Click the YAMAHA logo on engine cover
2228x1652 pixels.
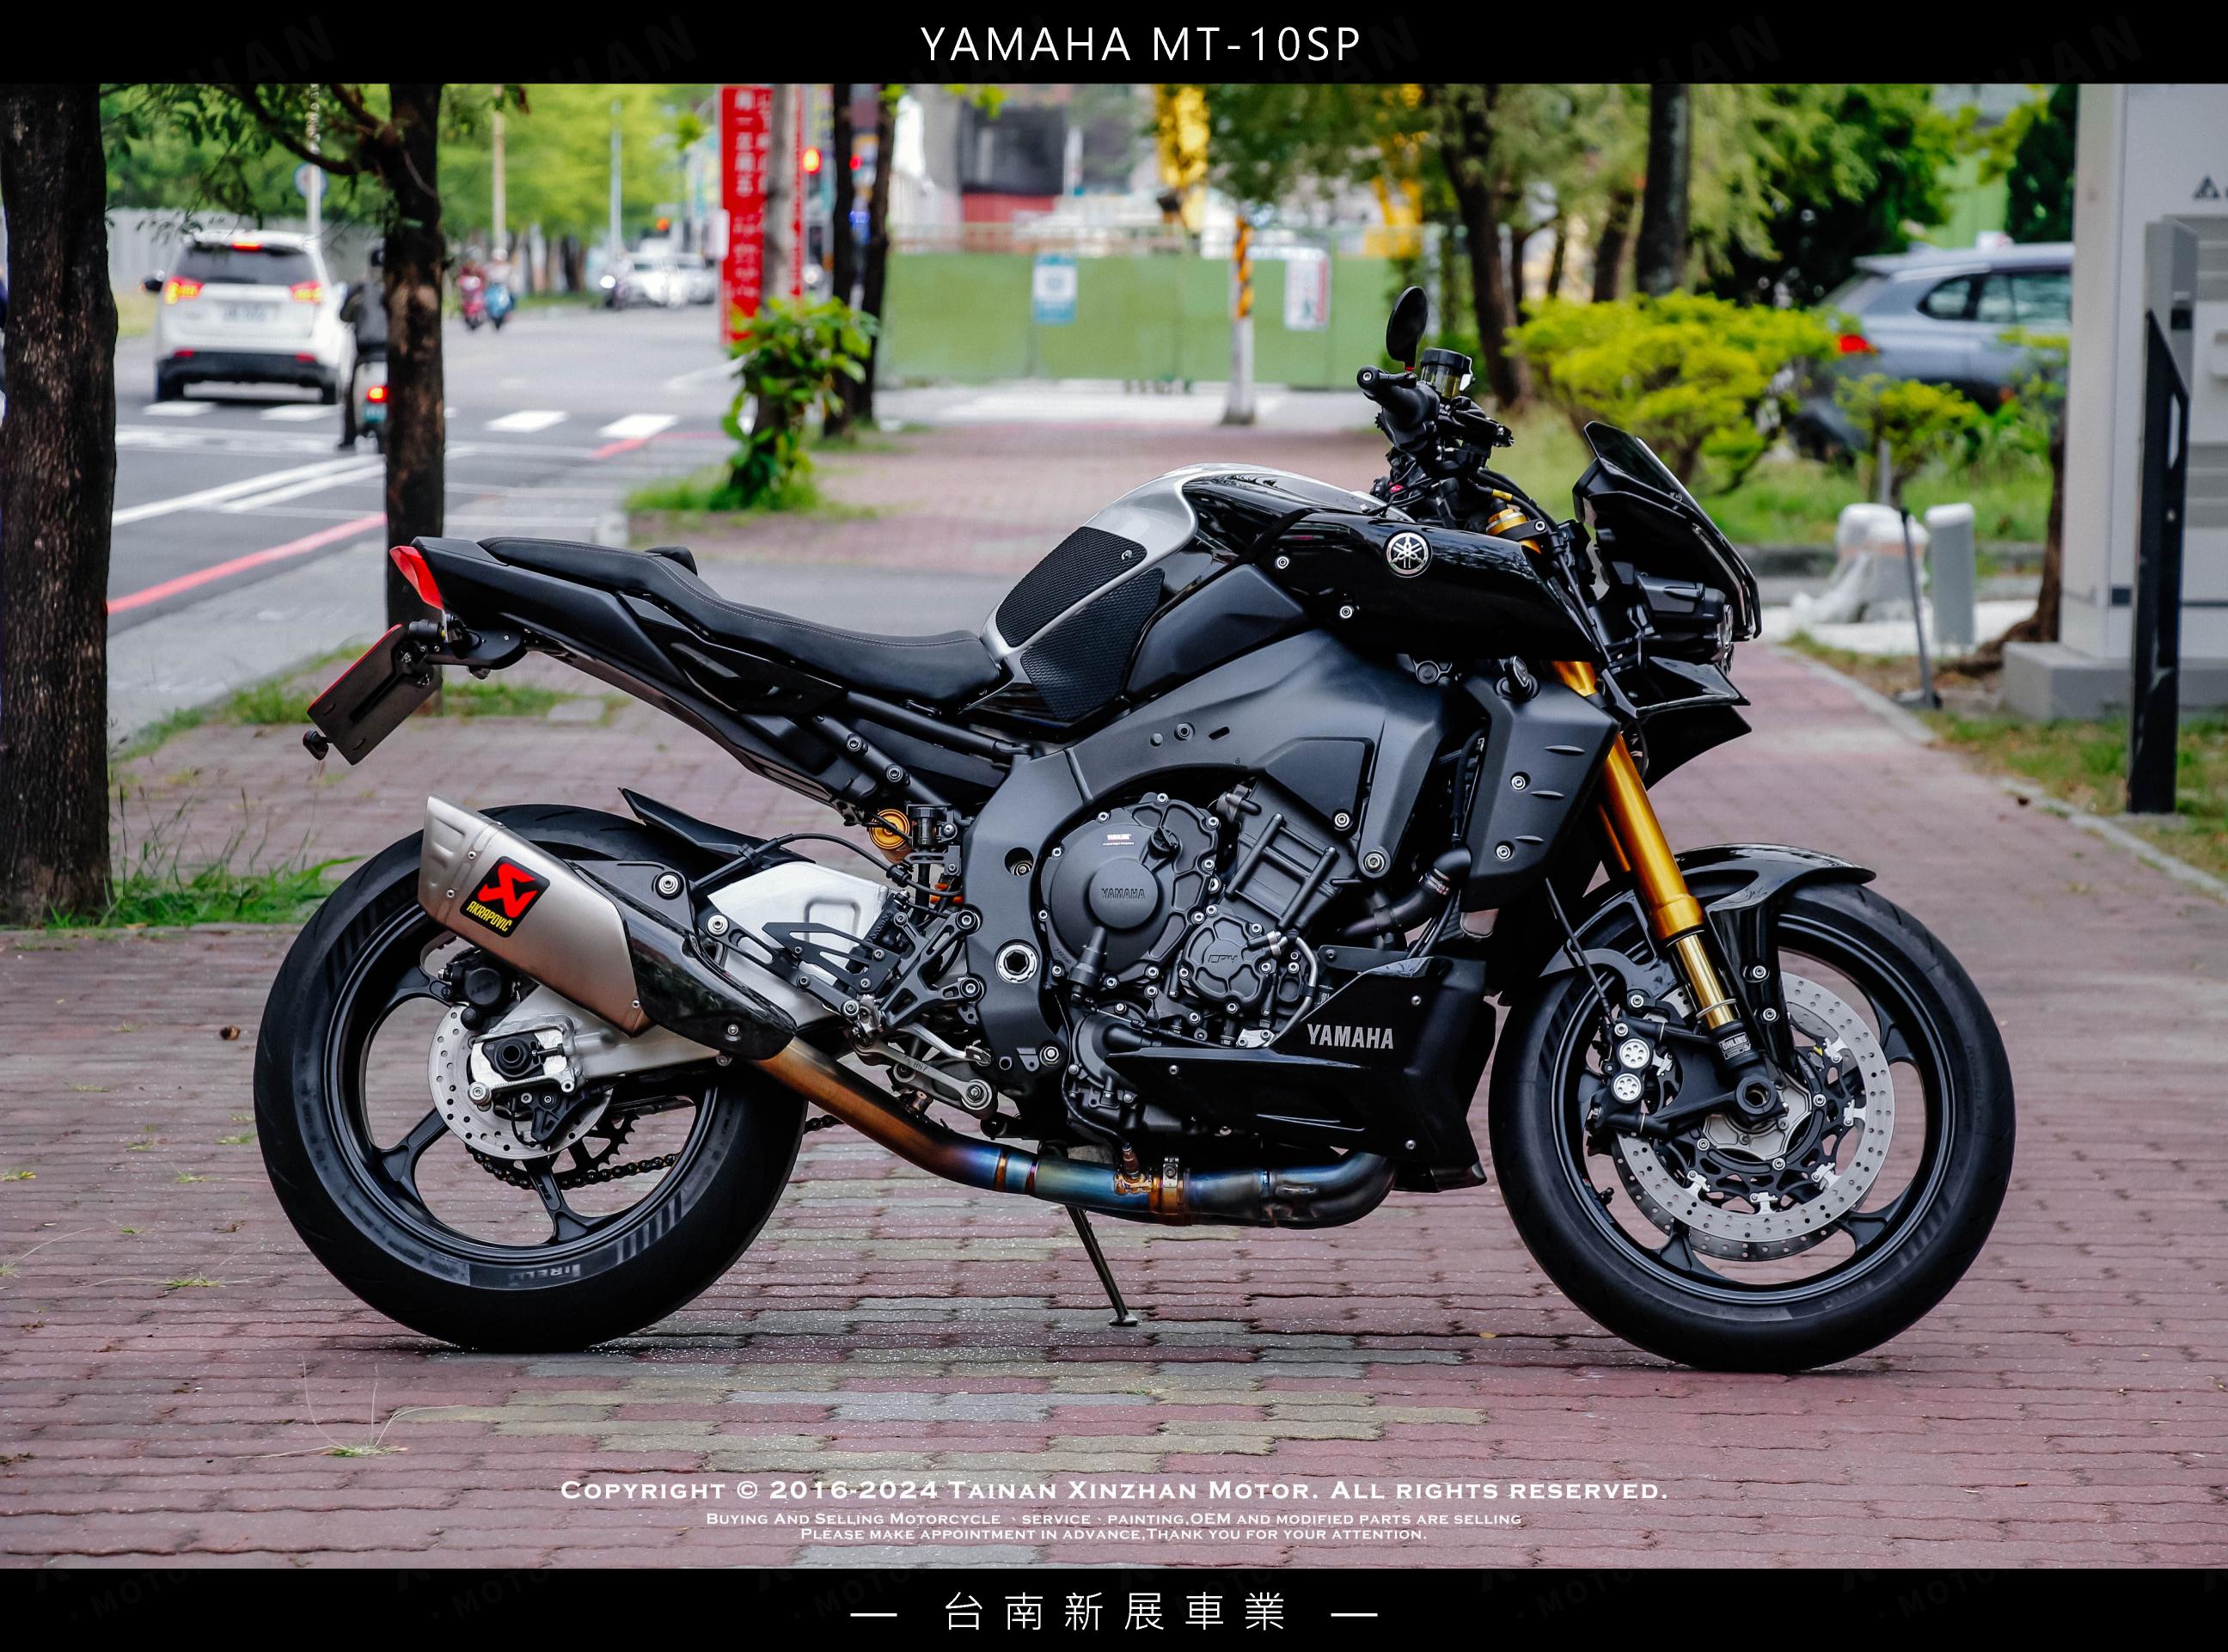coord(1123,892)
